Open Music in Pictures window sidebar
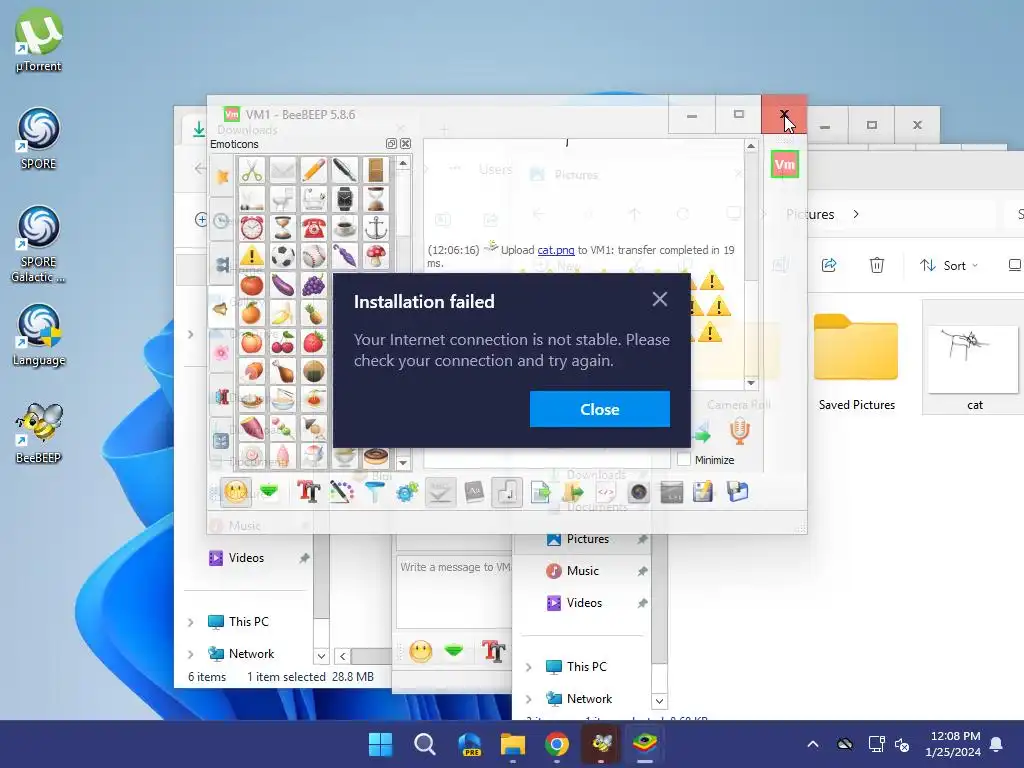1024x768 pixels. click(x=583, y=571)
